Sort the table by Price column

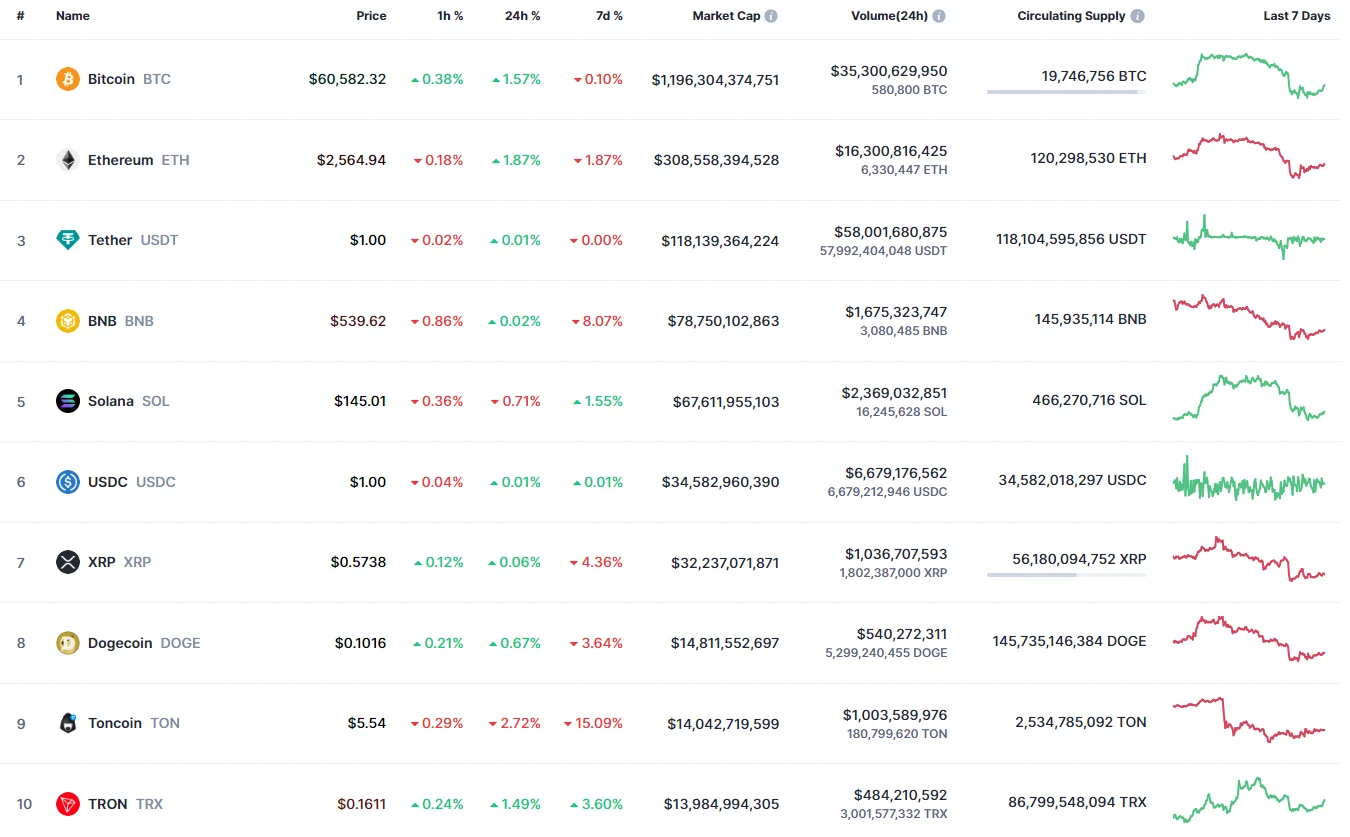tap(371, 16)
